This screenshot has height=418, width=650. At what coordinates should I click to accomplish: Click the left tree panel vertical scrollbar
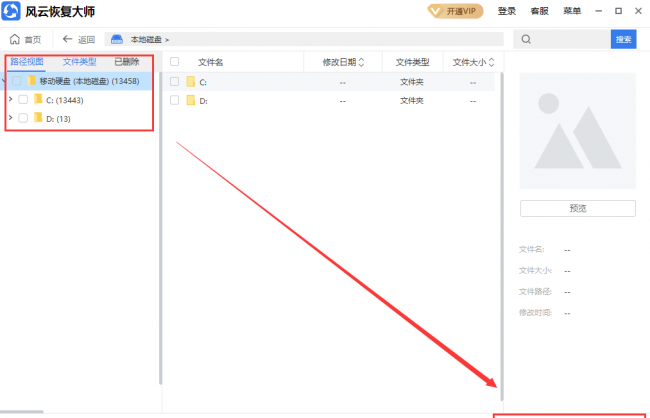(160, 228)
